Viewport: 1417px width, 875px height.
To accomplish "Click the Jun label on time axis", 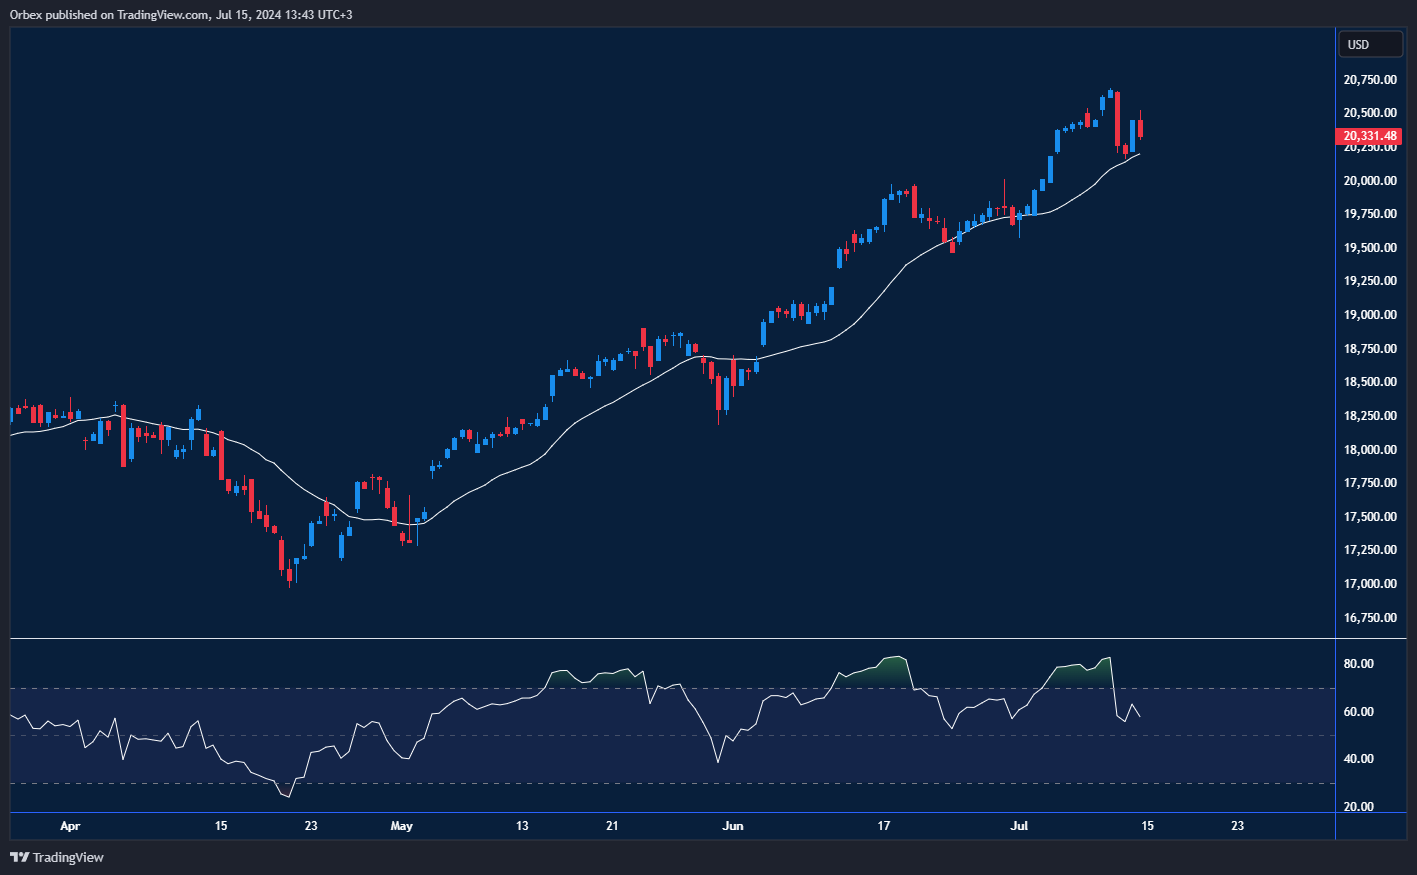I will [x=733, y=826].
